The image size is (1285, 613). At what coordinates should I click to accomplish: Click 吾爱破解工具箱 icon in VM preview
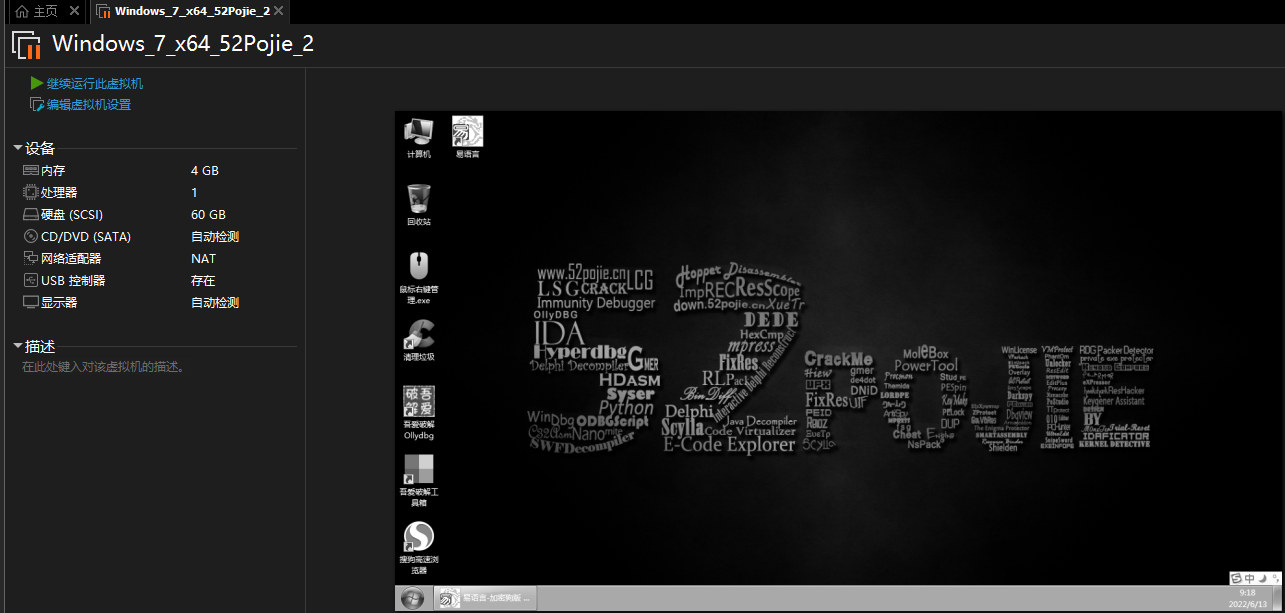pyautogui.click(x=418, y=481)
